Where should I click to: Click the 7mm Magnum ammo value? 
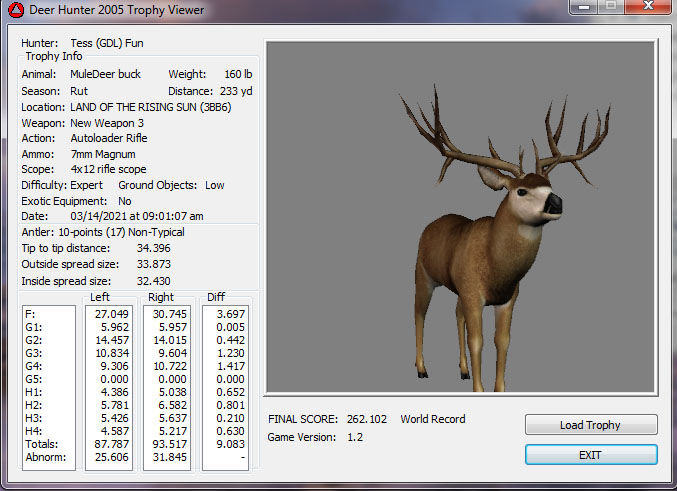[102, 154]
